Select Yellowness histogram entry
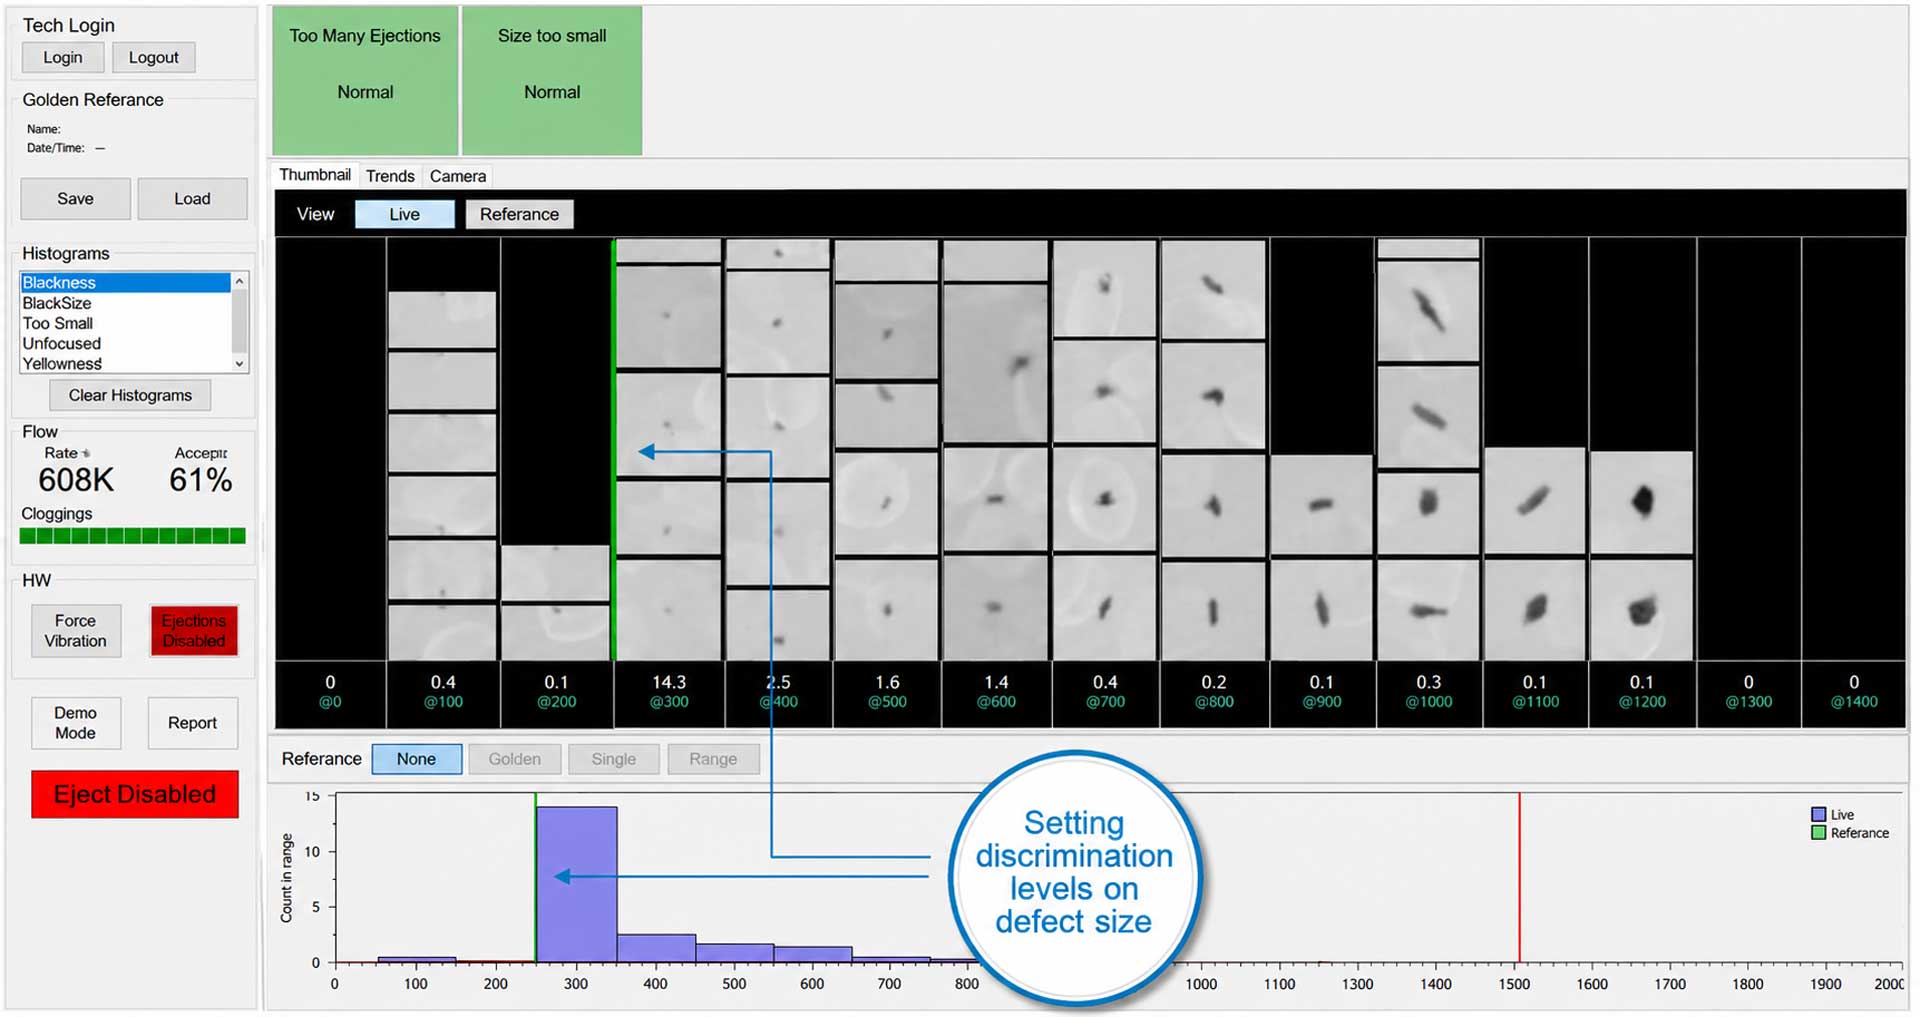 coord(125,363)
